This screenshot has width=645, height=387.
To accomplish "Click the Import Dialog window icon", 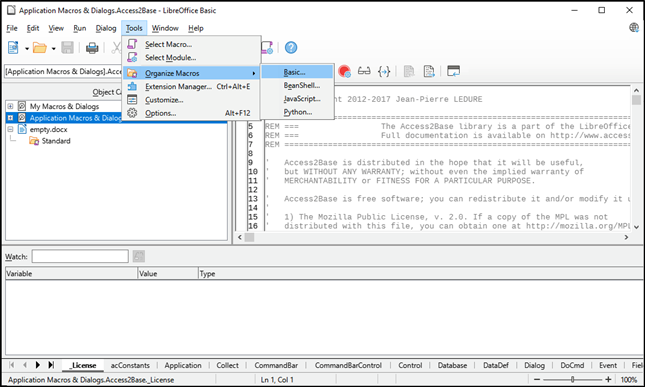I will pos(453,71).
